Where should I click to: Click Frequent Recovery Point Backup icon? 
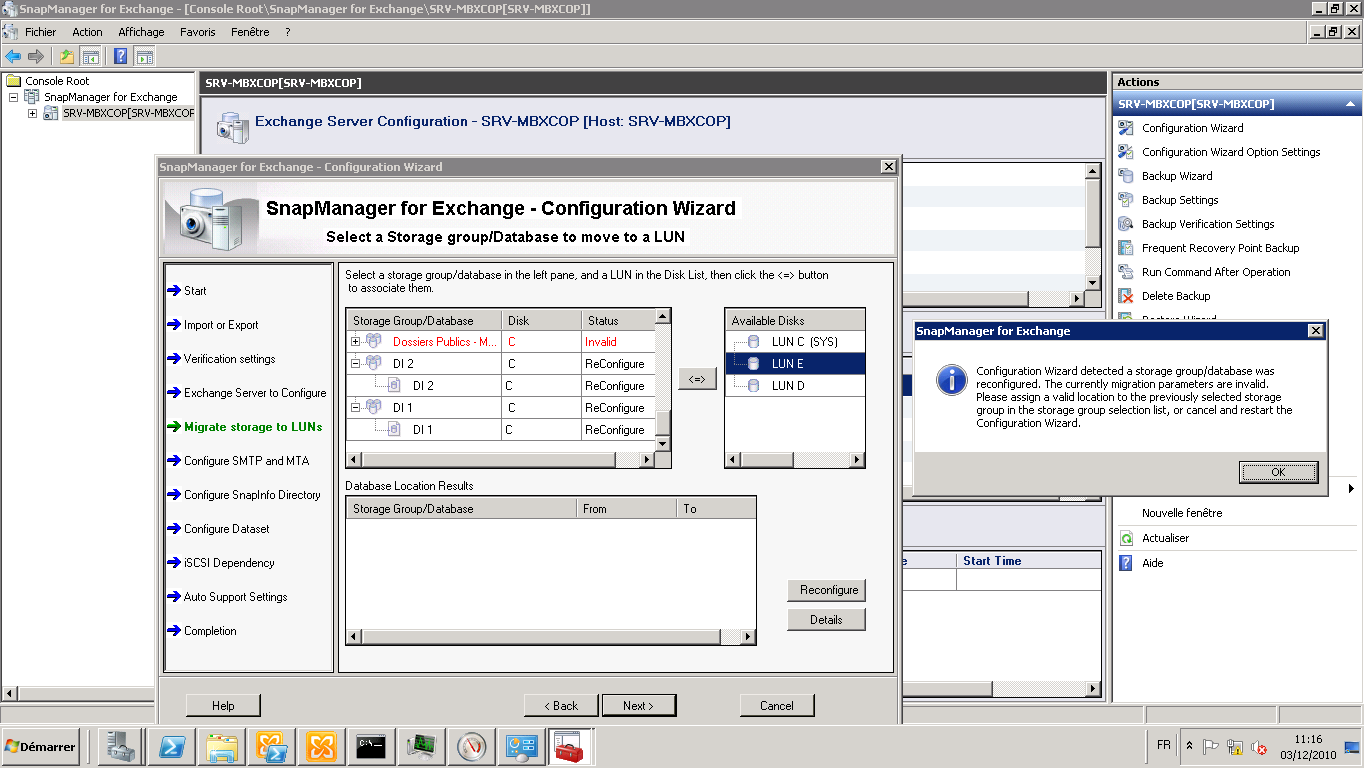click(1125, 248)
